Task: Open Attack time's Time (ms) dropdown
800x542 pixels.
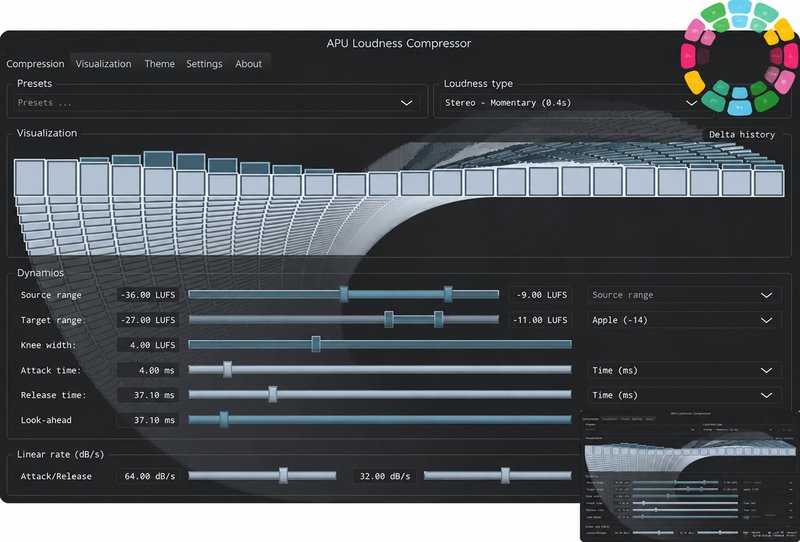Action: pos(684,370)
